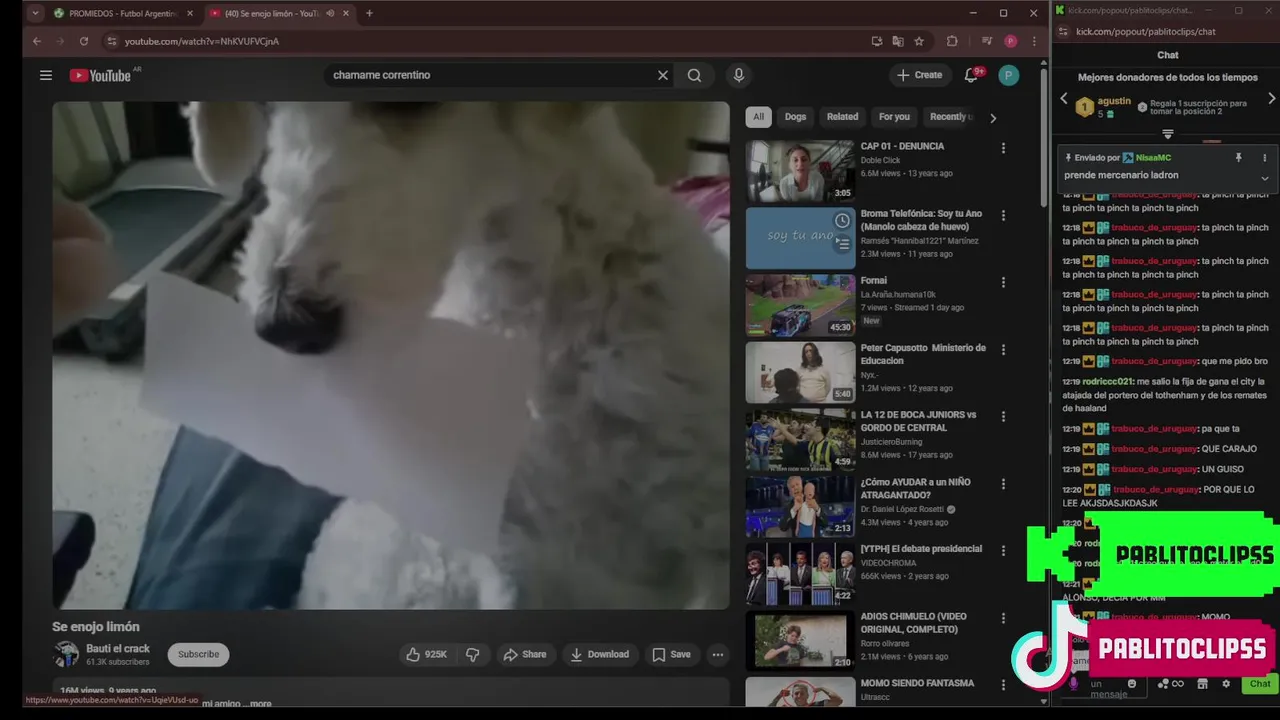1280x720 pixels.
Task: Expand the pinned message in Kick chat
Action: click(x=1264, y=178)
